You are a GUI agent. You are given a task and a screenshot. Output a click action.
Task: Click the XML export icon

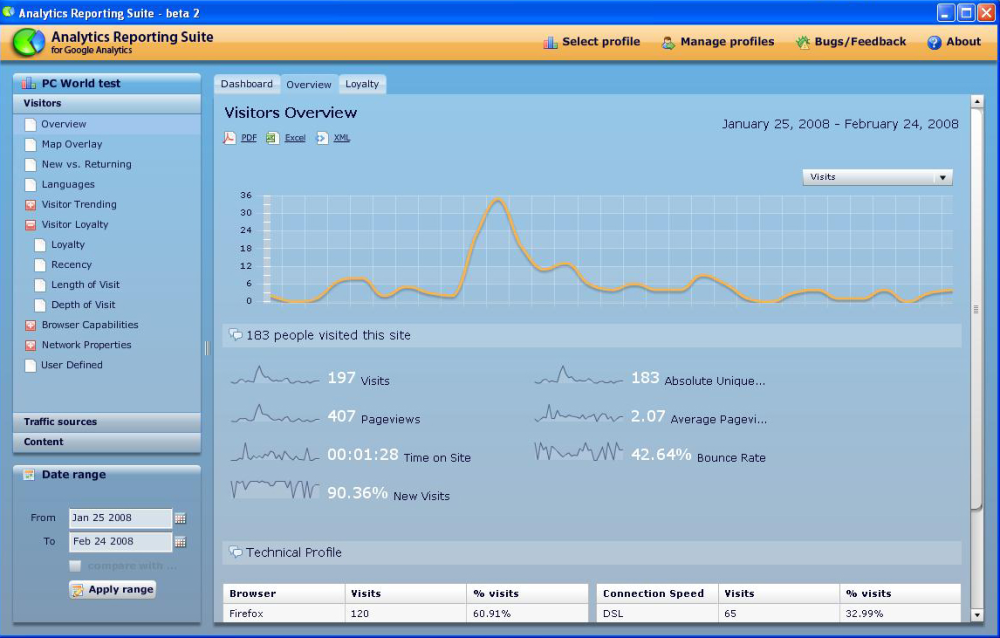[x=322, y=138]
